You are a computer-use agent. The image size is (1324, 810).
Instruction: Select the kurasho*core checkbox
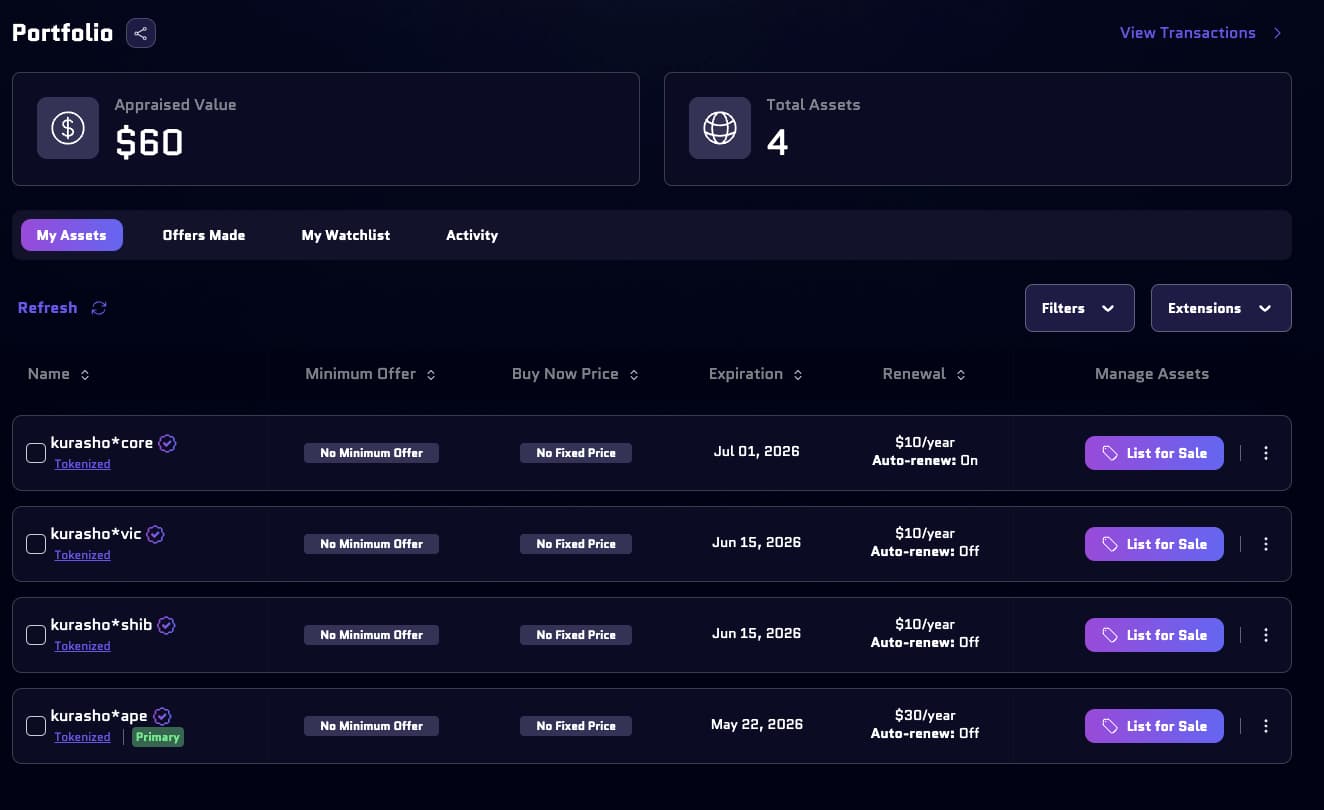[x=36, y=453]
